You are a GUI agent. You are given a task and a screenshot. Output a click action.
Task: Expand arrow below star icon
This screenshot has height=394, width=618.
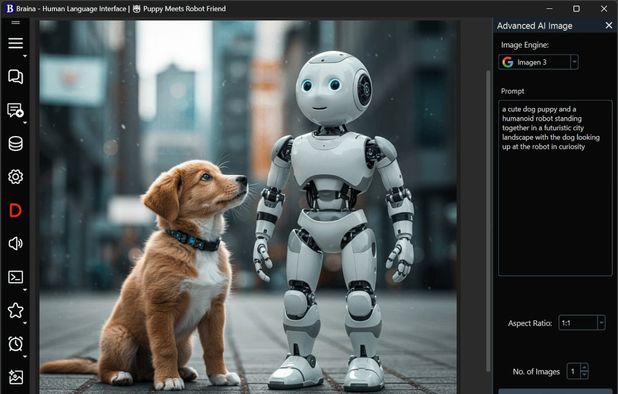[25, 323]
